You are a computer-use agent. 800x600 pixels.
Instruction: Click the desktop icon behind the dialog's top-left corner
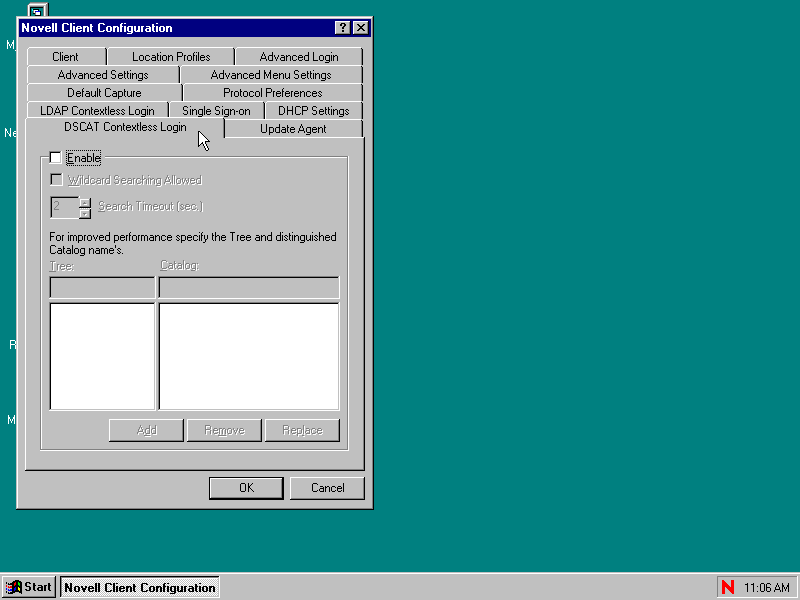point(38,10)
